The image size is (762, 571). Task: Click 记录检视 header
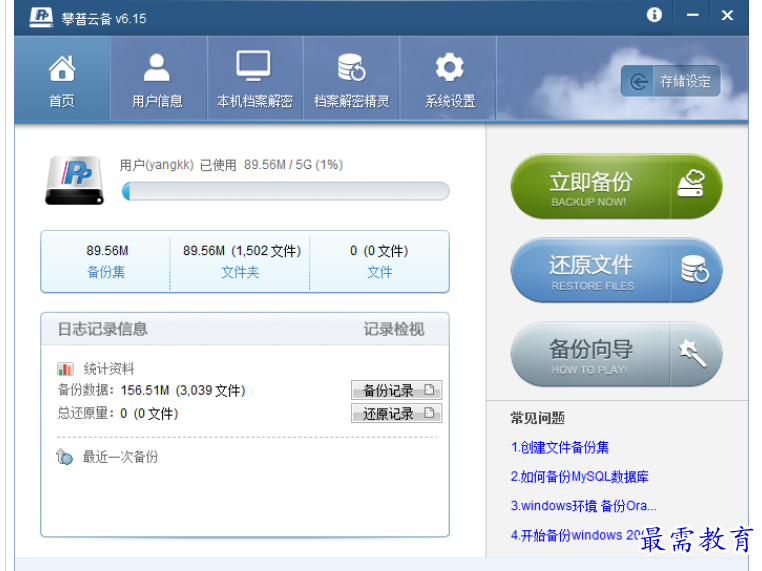pos(394,329)
